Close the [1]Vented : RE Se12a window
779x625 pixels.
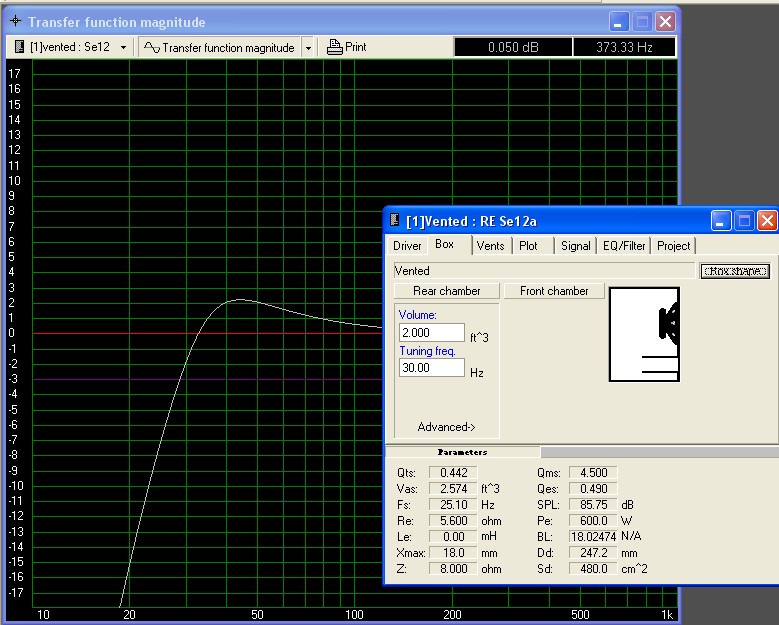(767, 221)
